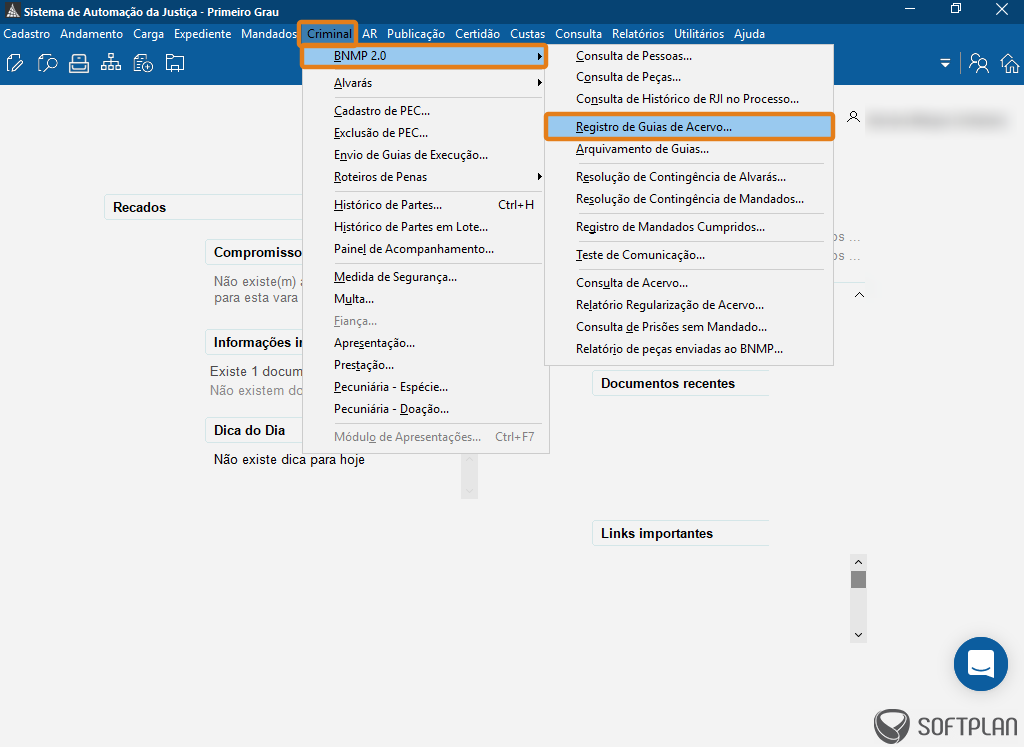Click the users icon in top right toolbar
The height and width of the screenshot is (747, 1024).
(978, 63)
